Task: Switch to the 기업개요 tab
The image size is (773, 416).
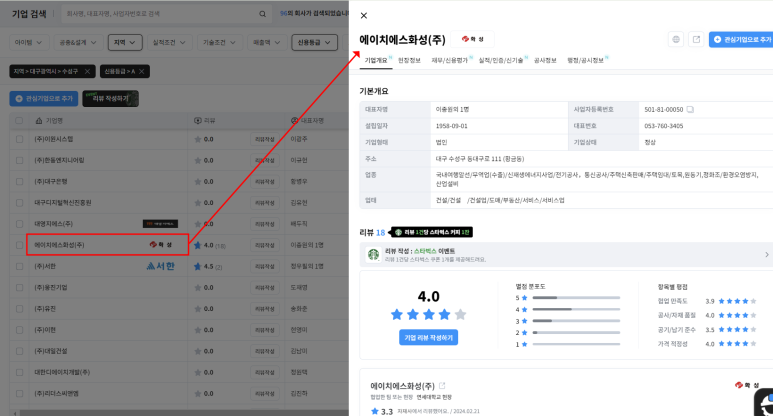Action: pos(376,60)
